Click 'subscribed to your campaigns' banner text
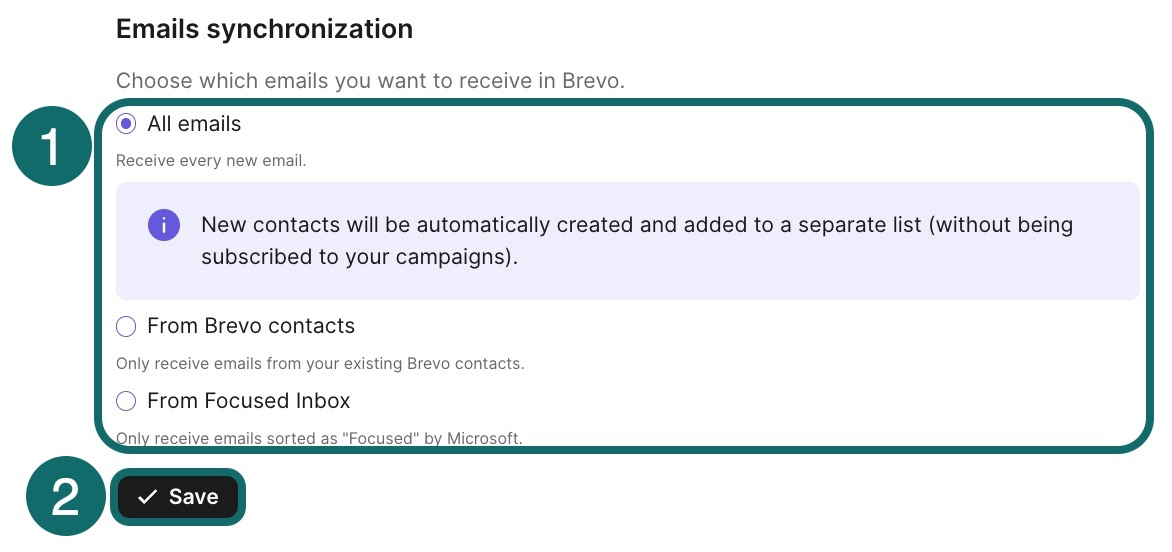The image size is (1172, 552). coord(360,257)
